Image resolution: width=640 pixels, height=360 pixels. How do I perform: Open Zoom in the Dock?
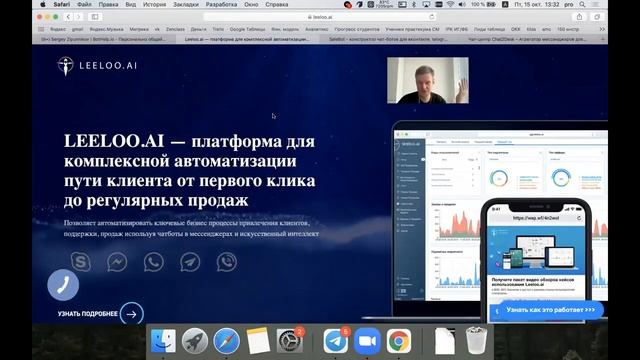(367, 341)
